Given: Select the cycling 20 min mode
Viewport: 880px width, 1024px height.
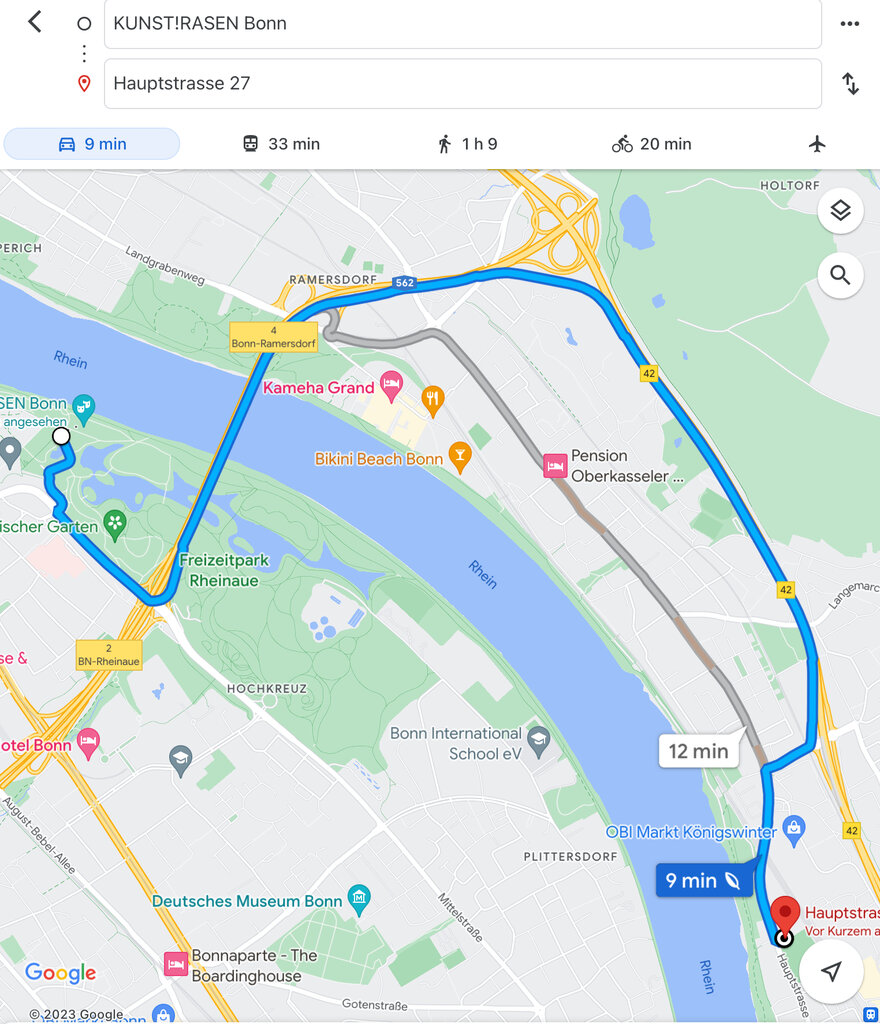Looking at the screenshot, I should click(652, 144).
